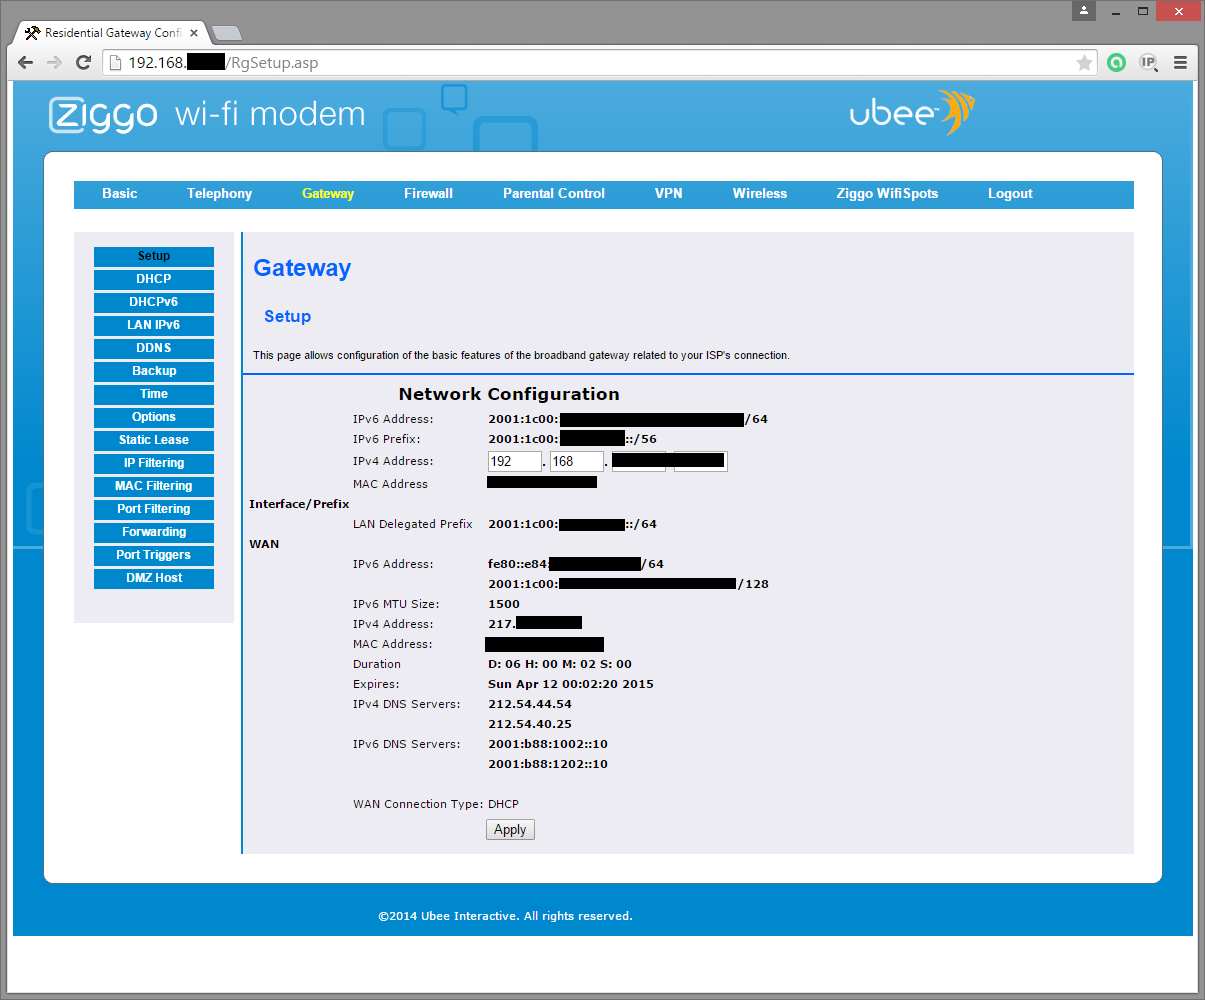Viewport: 1205px width, 1000px height.
Task: Select the Gateway menu item
Action: point(328,194)
